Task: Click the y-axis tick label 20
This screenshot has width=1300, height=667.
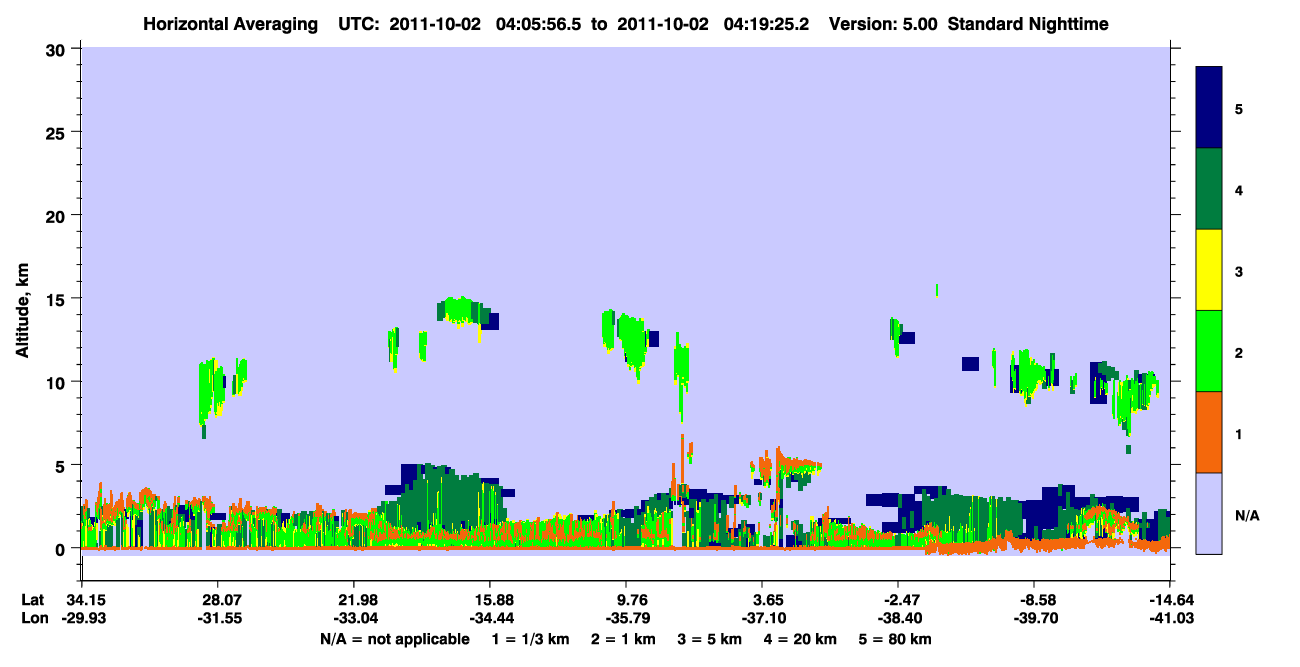Action: pyautogui.click(x=58, y=215)
